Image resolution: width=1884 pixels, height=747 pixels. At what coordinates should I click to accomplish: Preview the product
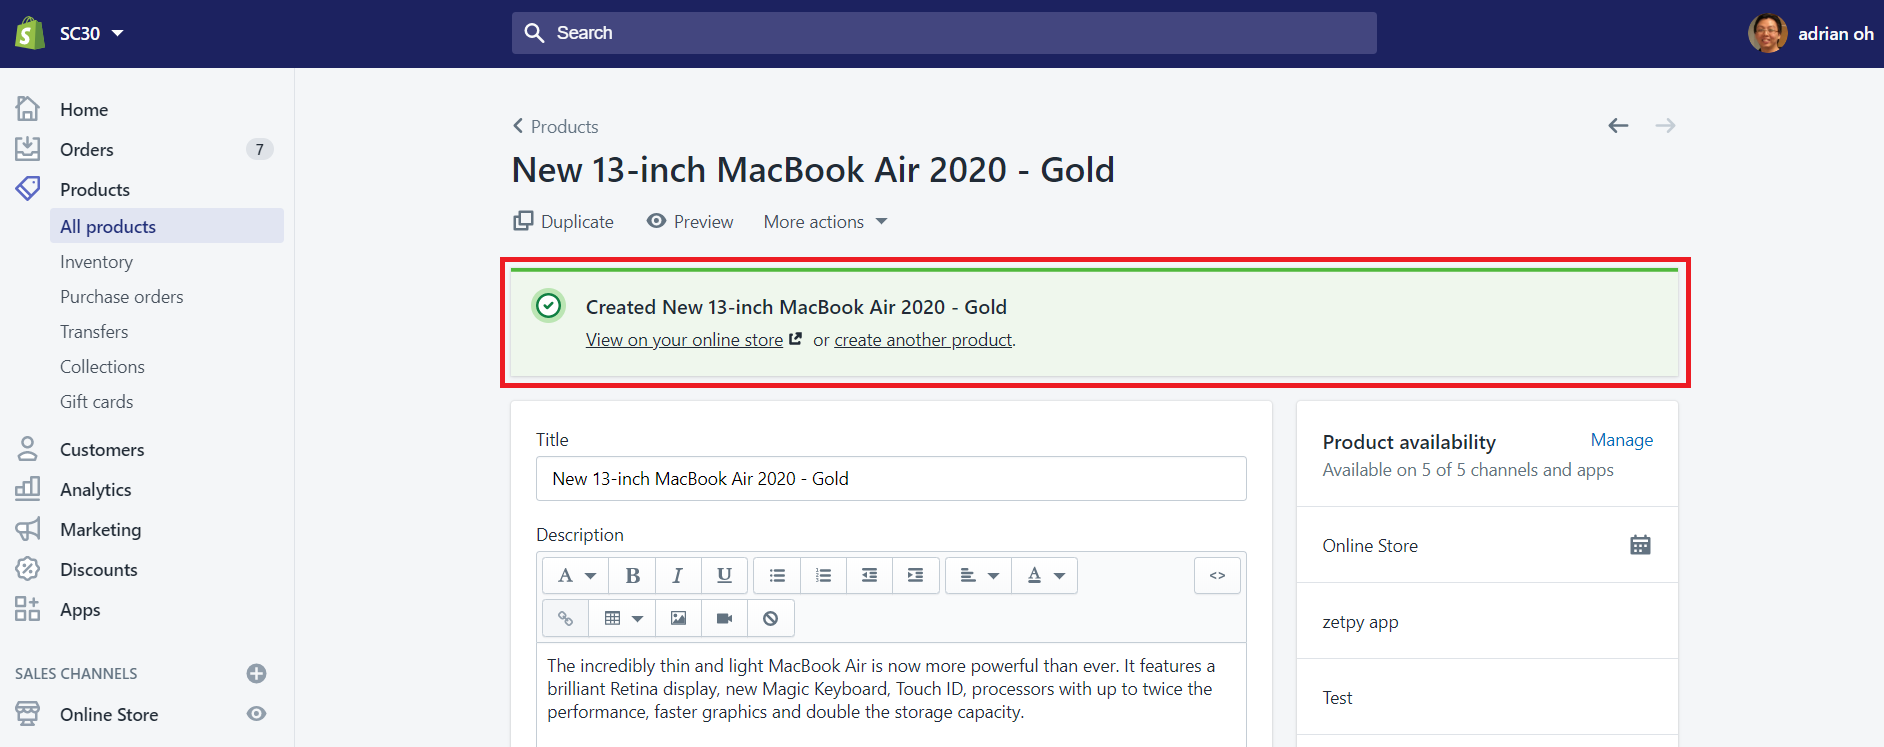tap(690, 221)
